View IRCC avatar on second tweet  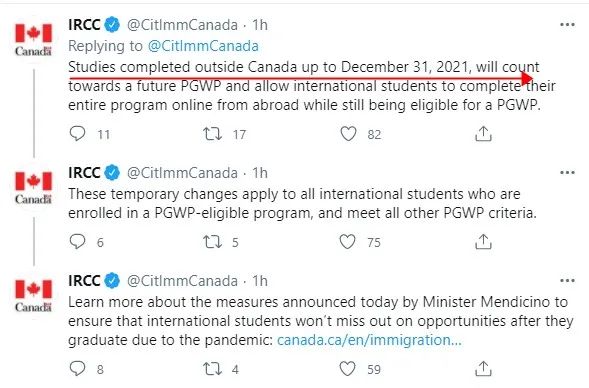[33, 187]
